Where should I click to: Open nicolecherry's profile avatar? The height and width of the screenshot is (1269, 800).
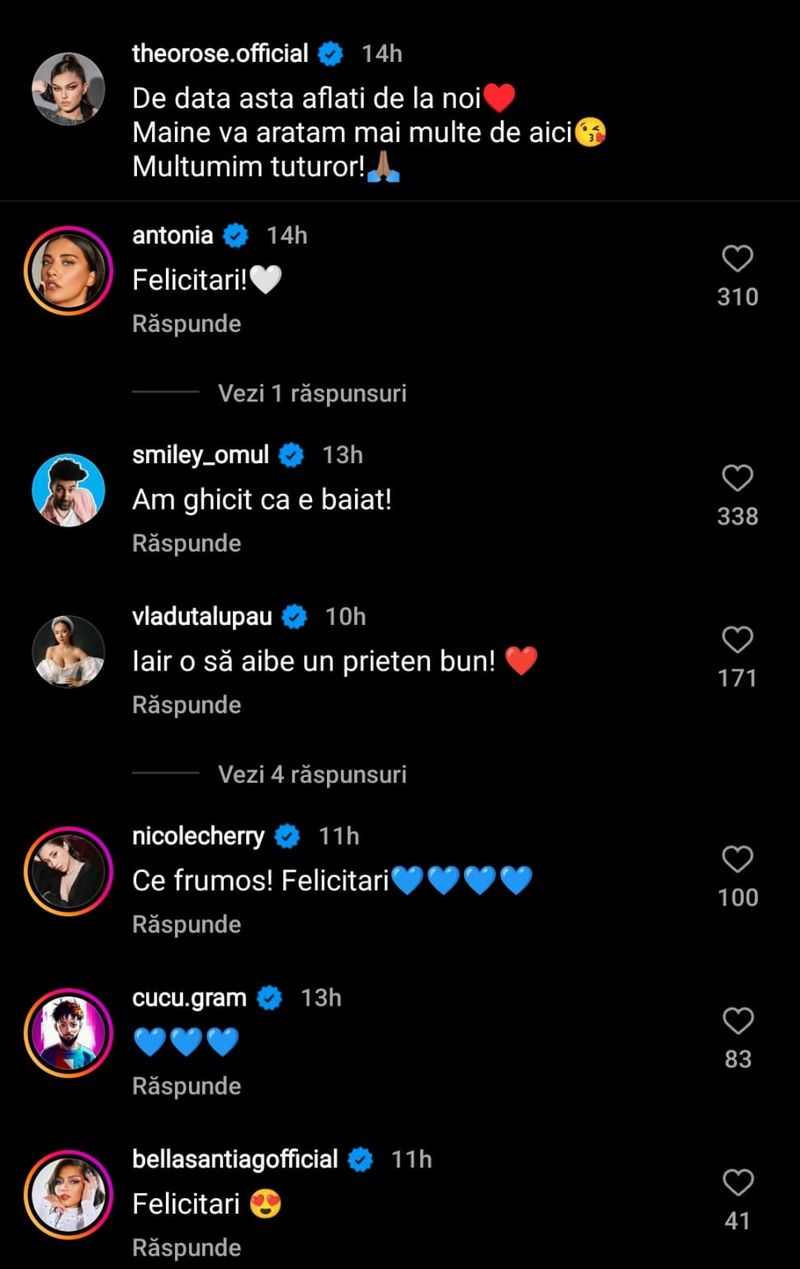[x=68, y=871]
